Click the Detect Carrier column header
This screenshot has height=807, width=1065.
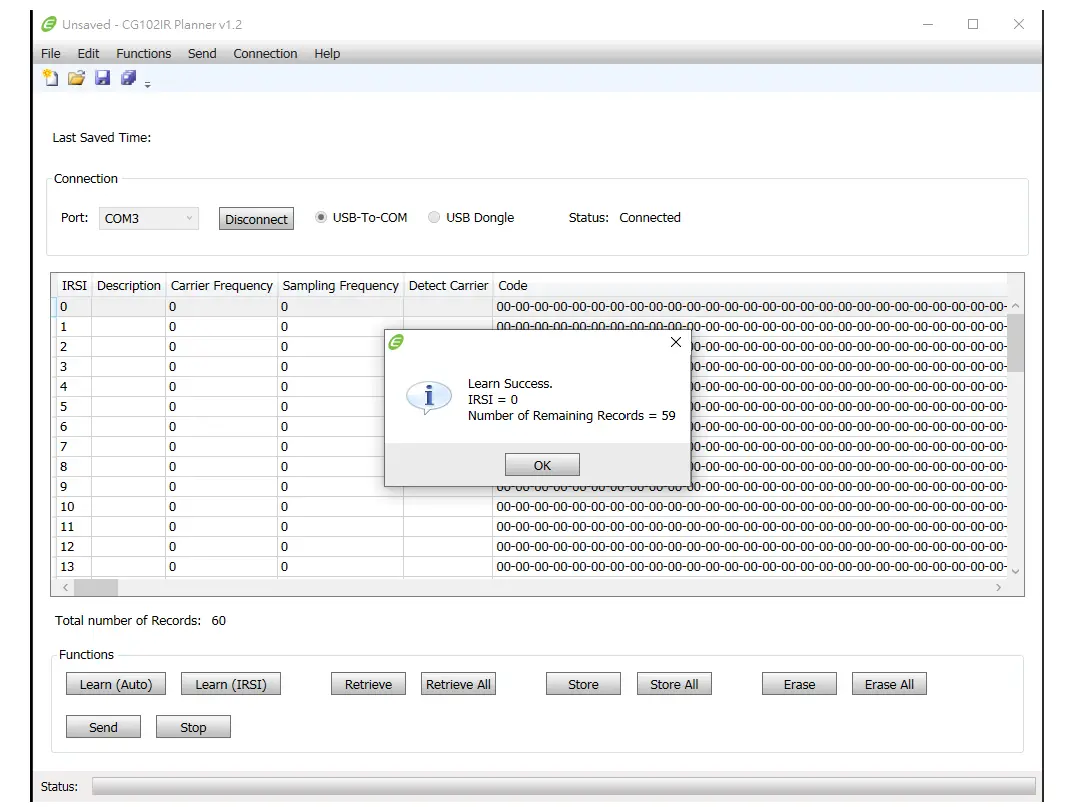click(448, 285)
